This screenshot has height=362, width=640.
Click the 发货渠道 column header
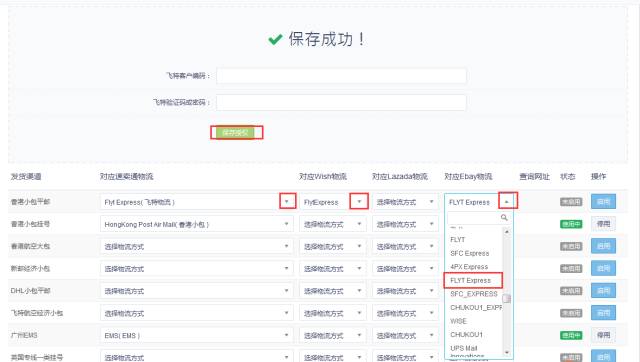(x=26, y=177)
